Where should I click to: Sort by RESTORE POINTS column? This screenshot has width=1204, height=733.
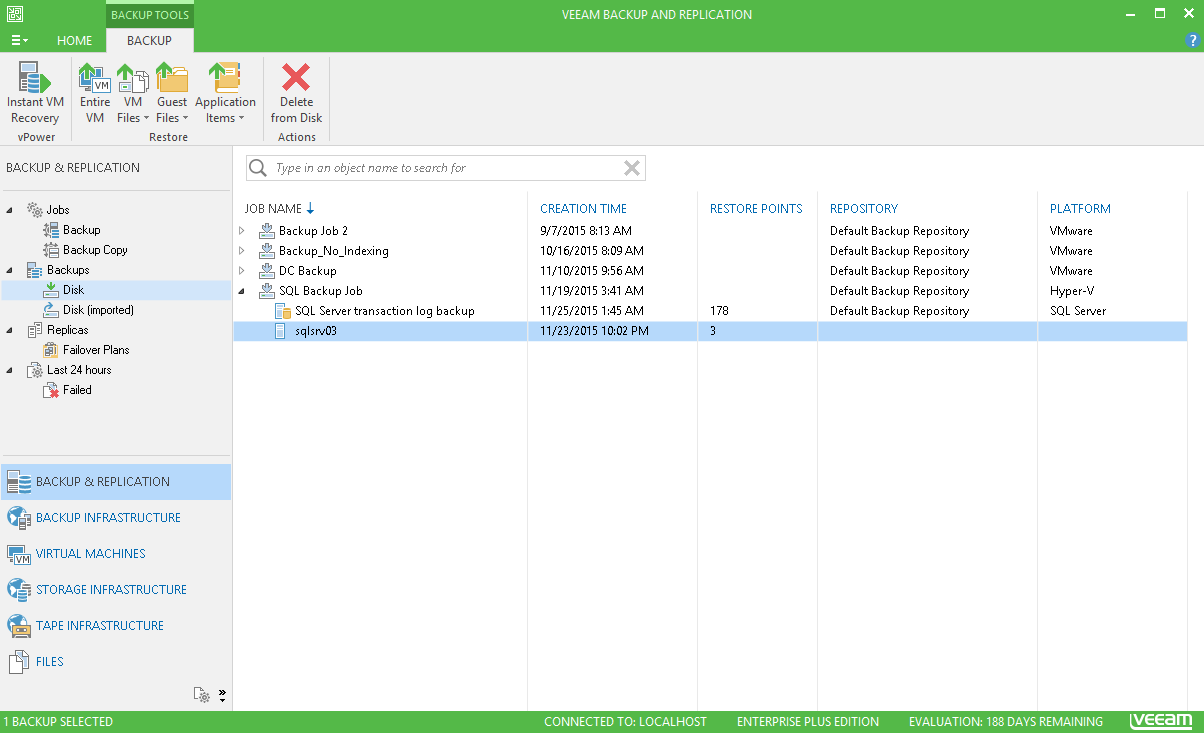click(x=756, y=209)
